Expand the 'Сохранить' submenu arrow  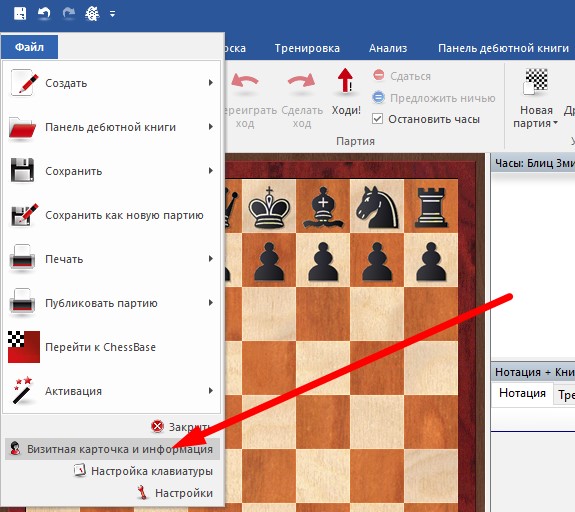210,171
